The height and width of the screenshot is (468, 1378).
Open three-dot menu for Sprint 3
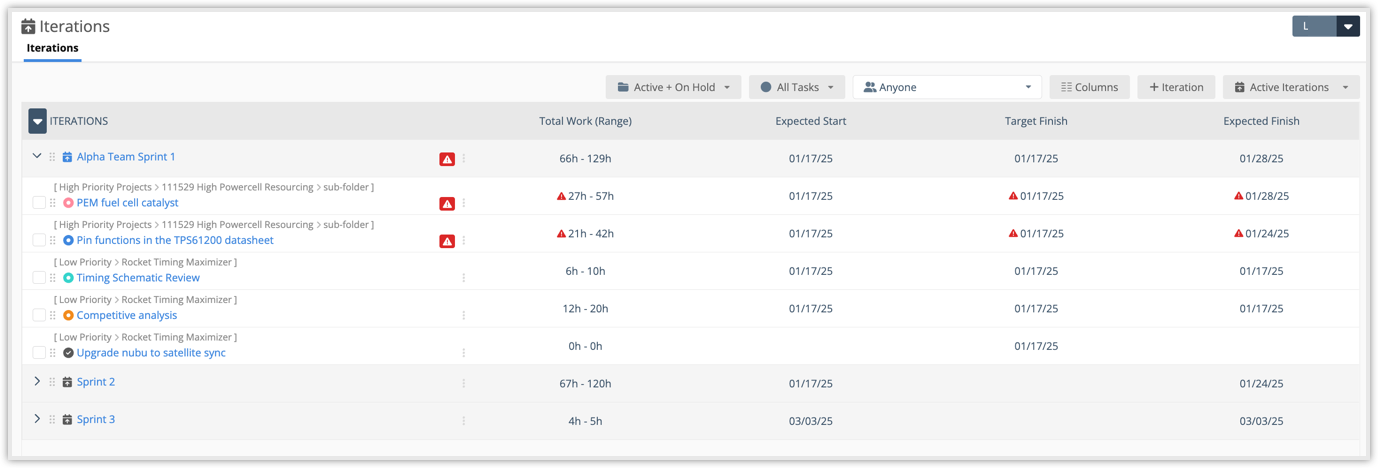tap(464, 421)
